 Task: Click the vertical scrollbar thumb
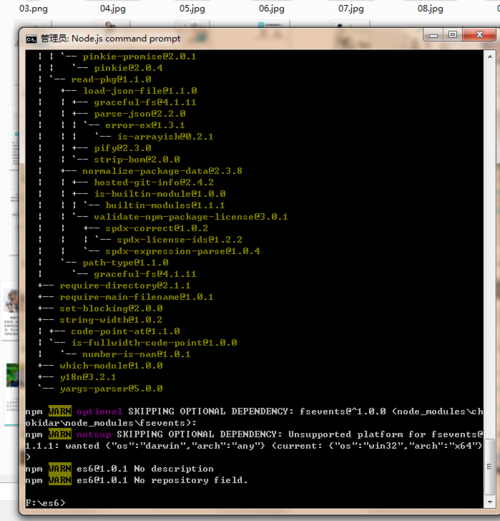tap(490, 466)
